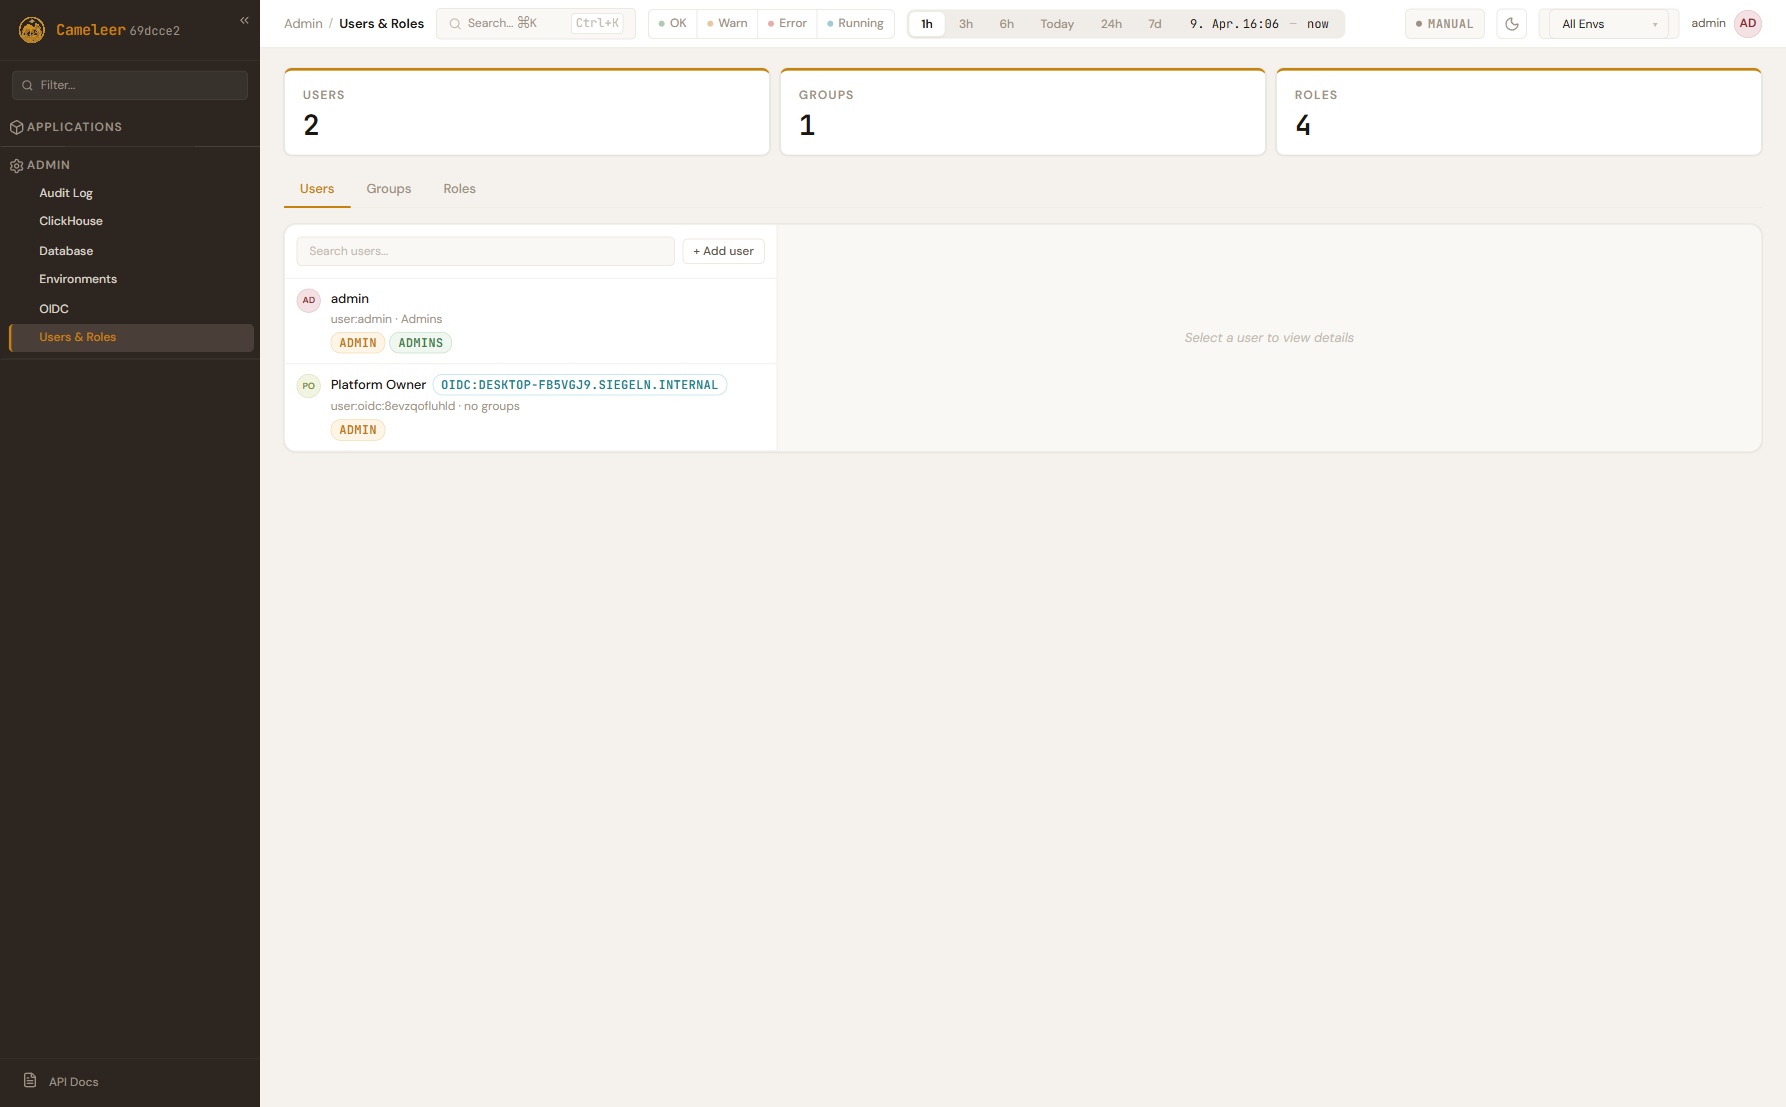Open API Docs document icon
This screenshot has width=1786, height=1107.
click(30, 1081)
